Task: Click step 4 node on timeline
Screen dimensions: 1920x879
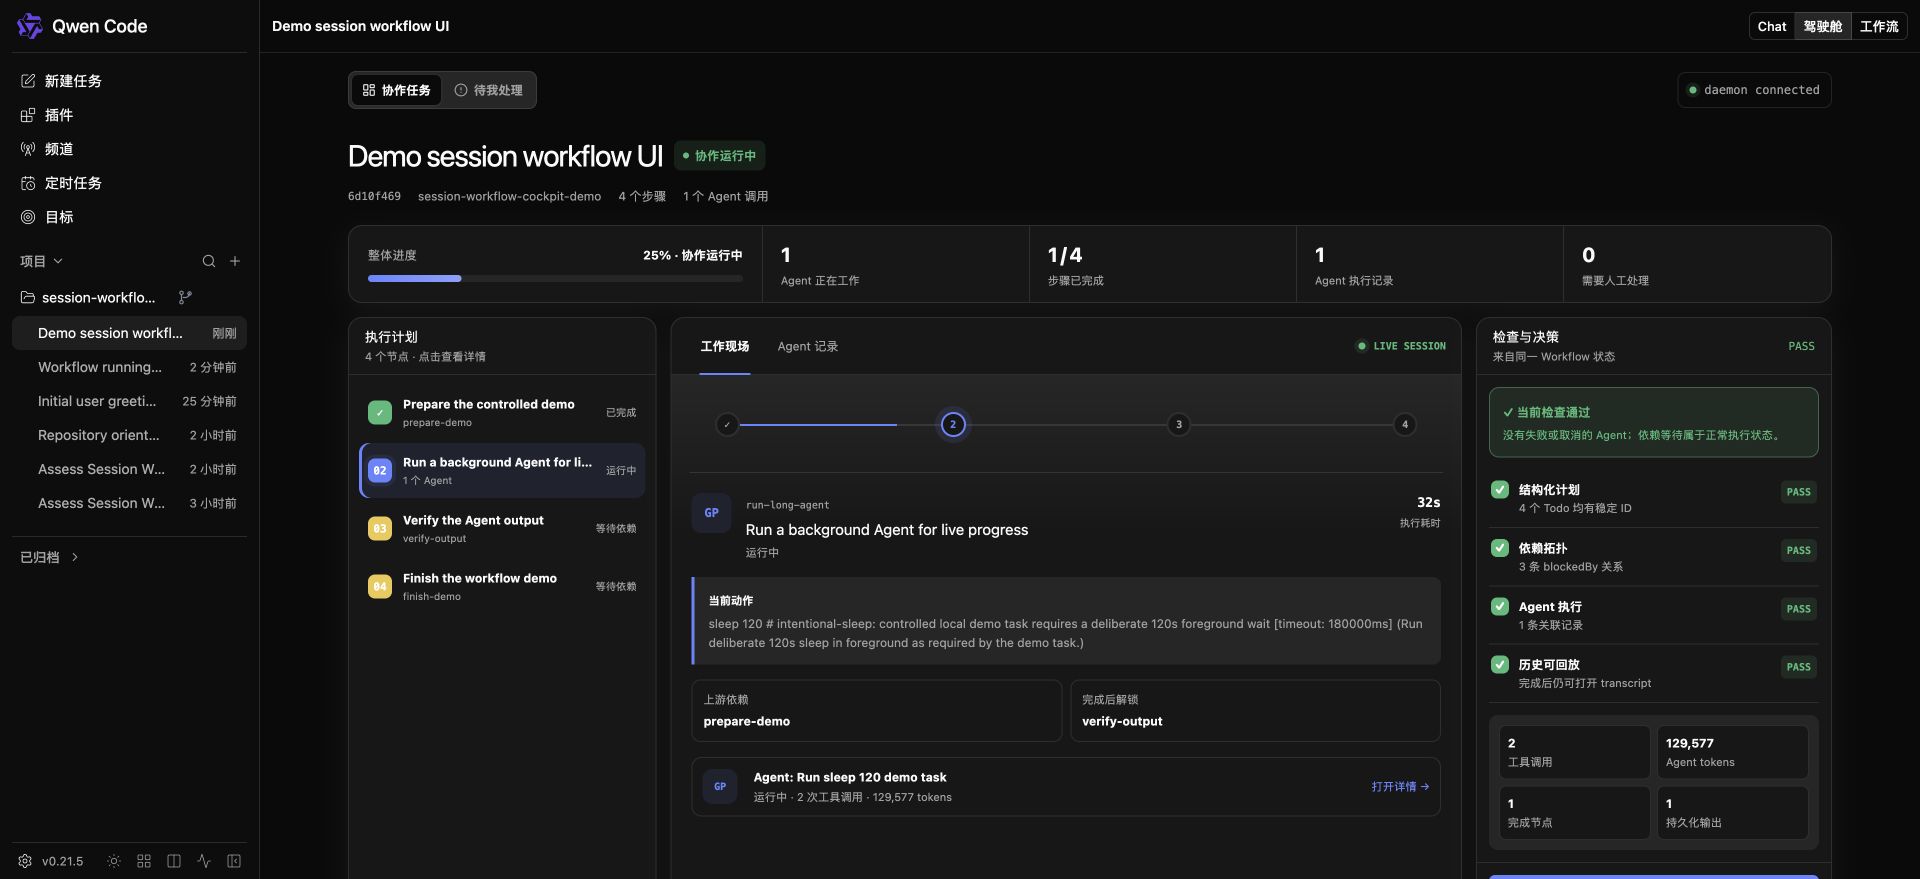Action: [1405, 424]
